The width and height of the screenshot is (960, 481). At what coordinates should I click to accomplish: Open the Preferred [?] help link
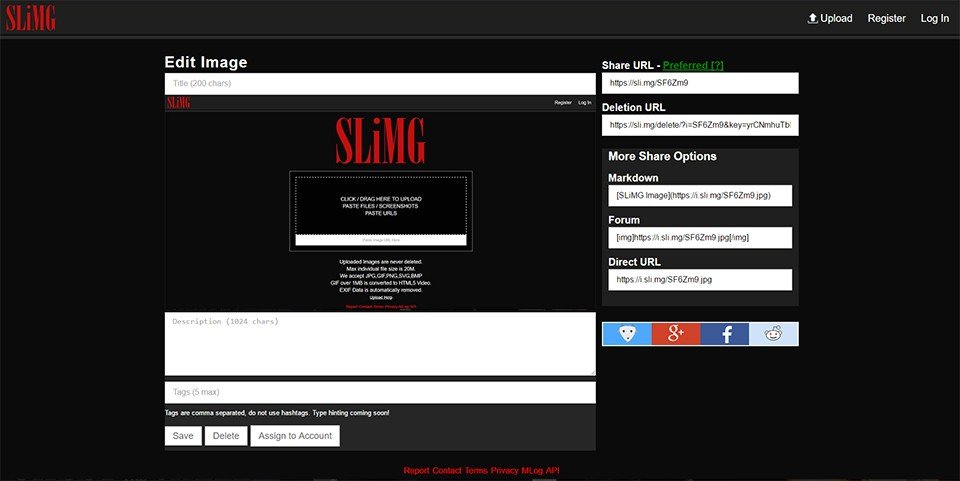click(x=693, y=65)
